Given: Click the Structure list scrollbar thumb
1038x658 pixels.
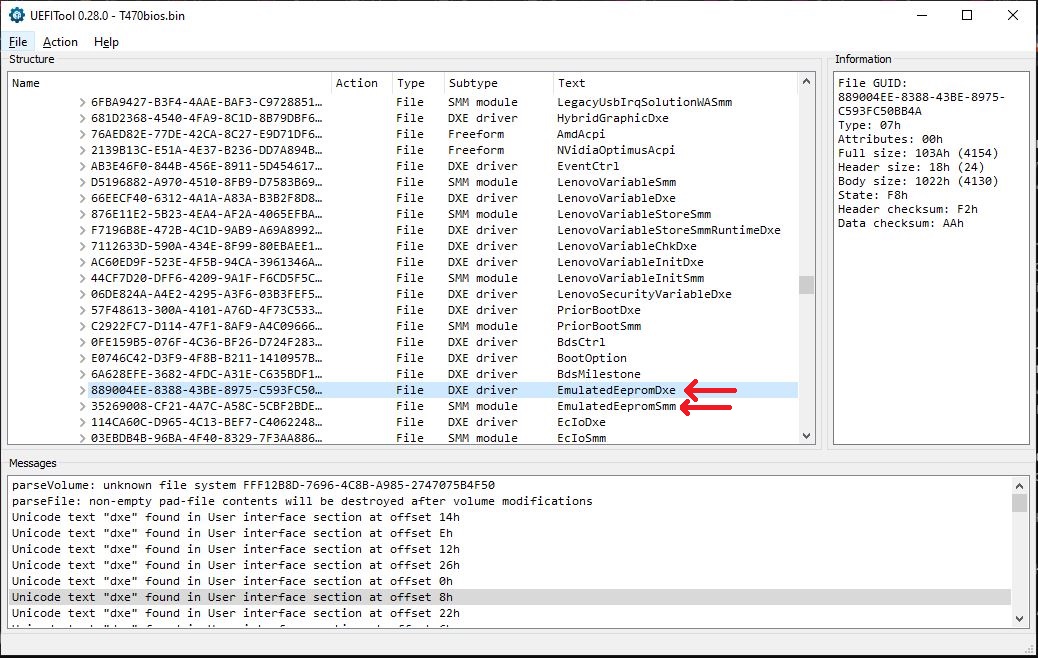Looking at the screenshot, I should (x=806, y=285).
